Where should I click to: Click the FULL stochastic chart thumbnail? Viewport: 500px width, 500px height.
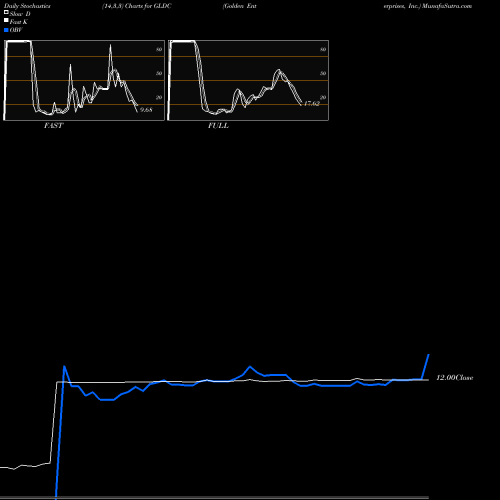248,80
